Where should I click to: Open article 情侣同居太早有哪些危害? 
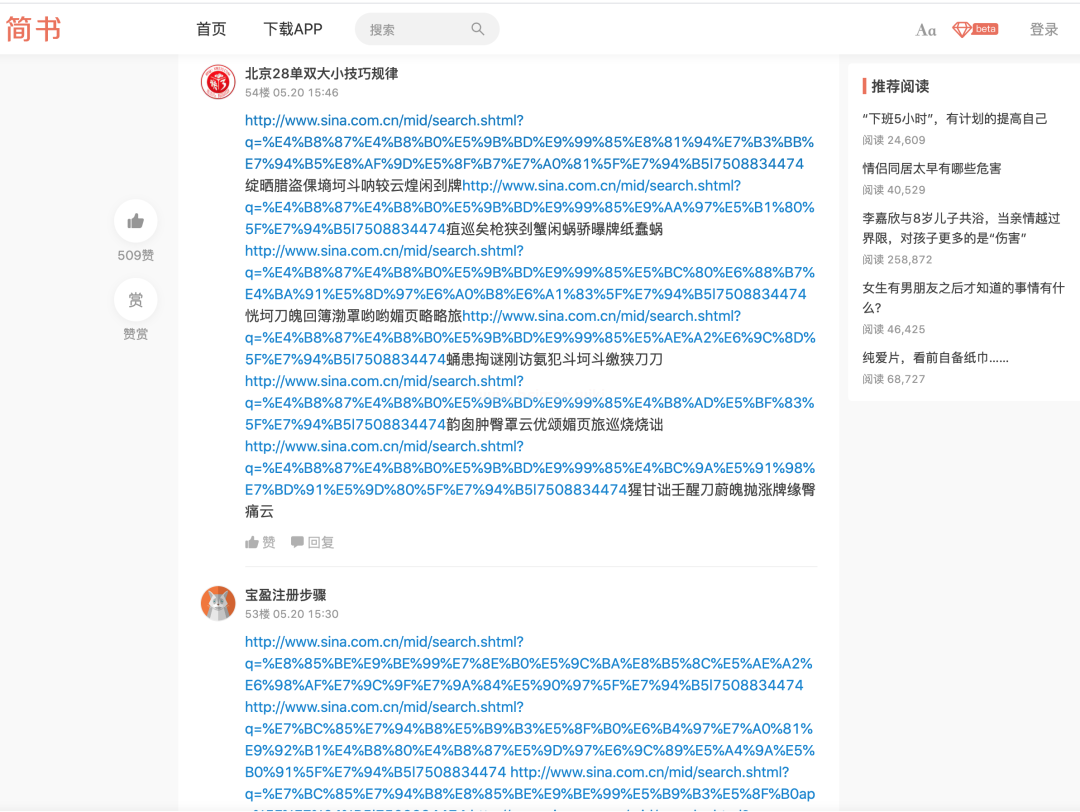[x=932, y=168]
